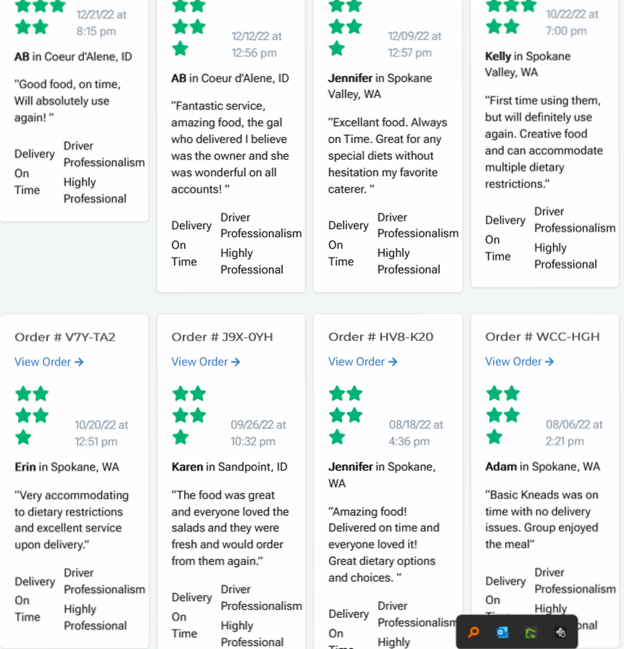The height and width of the screenshot is (649, 624).
Task: Click reviewer name Kelly in Spokane Valley
Action: tap(498, 57)
